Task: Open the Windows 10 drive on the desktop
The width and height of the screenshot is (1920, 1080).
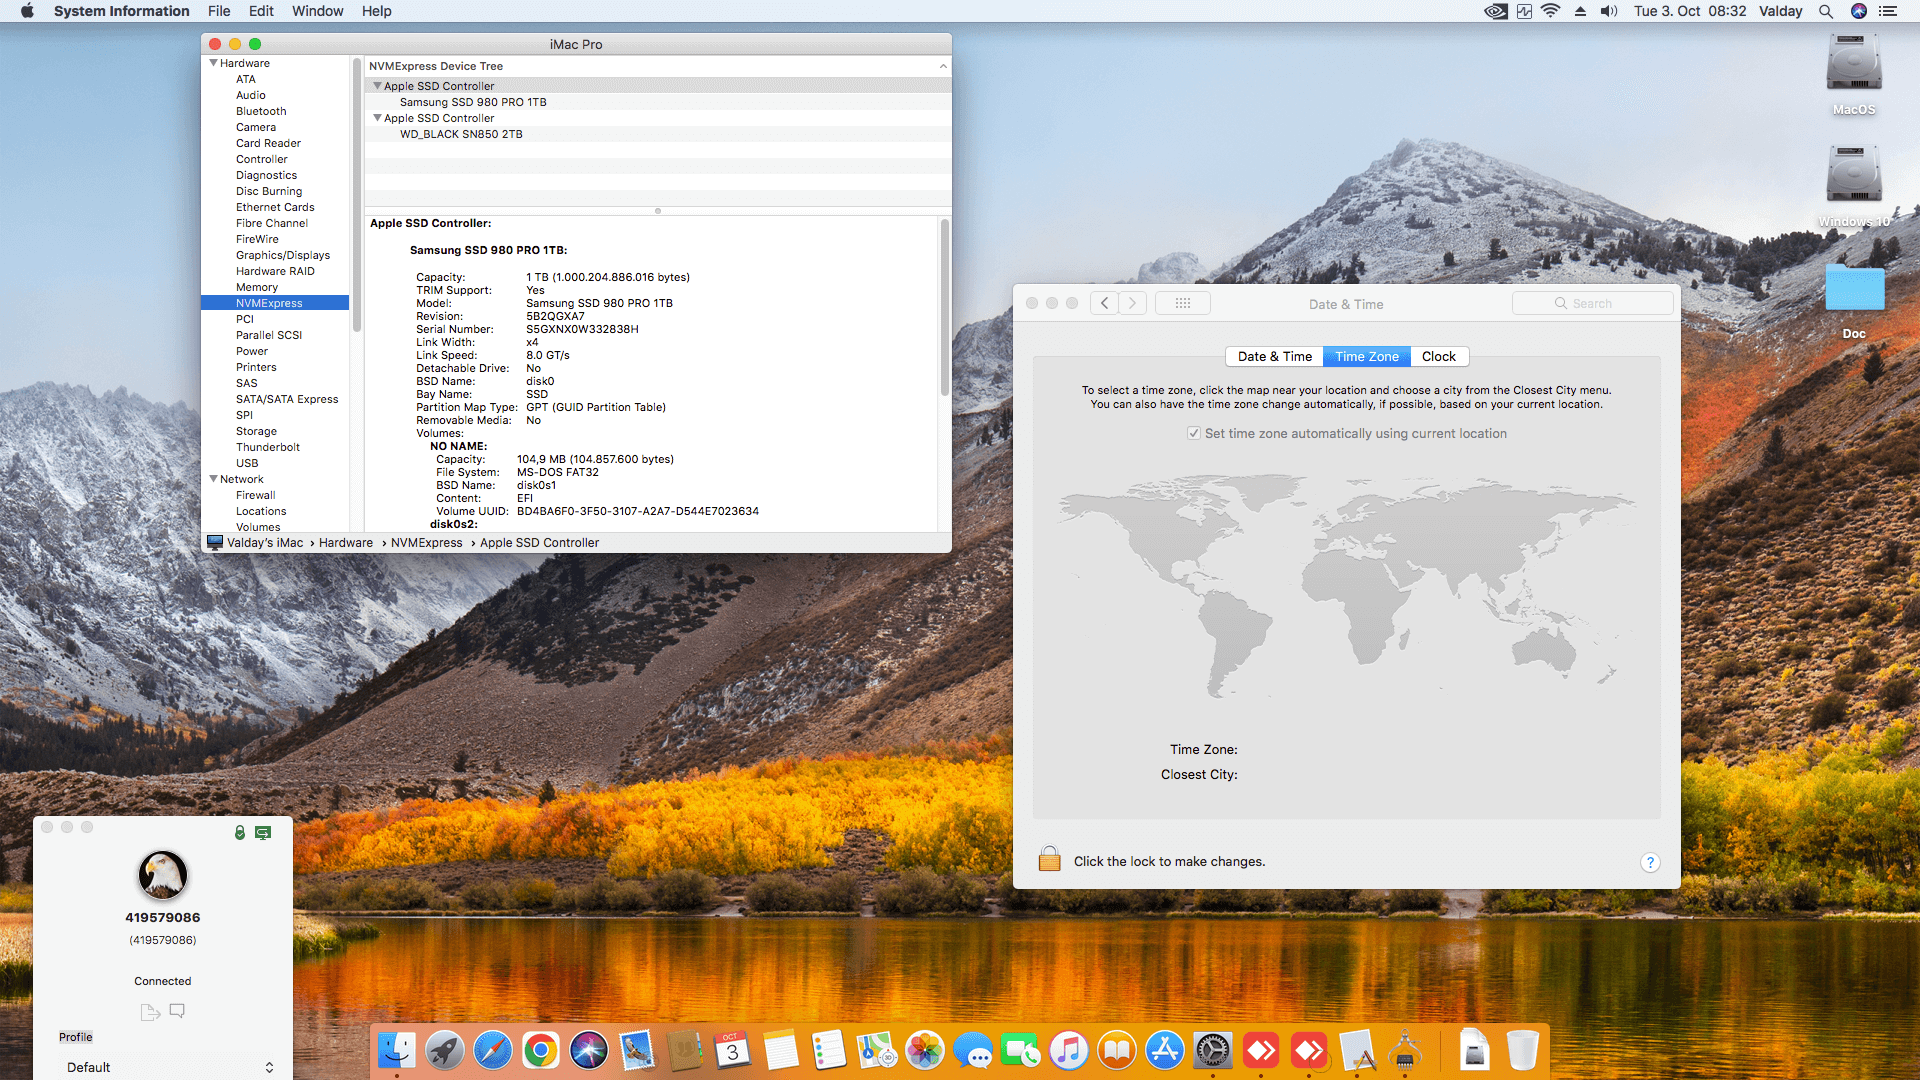Action: point(1854,175)
